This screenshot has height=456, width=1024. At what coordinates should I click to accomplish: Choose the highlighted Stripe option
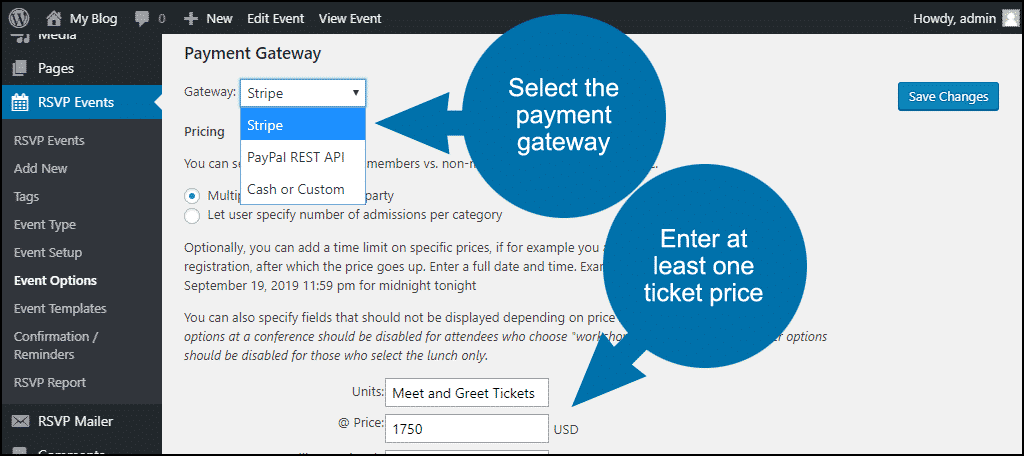pos(303,125)
